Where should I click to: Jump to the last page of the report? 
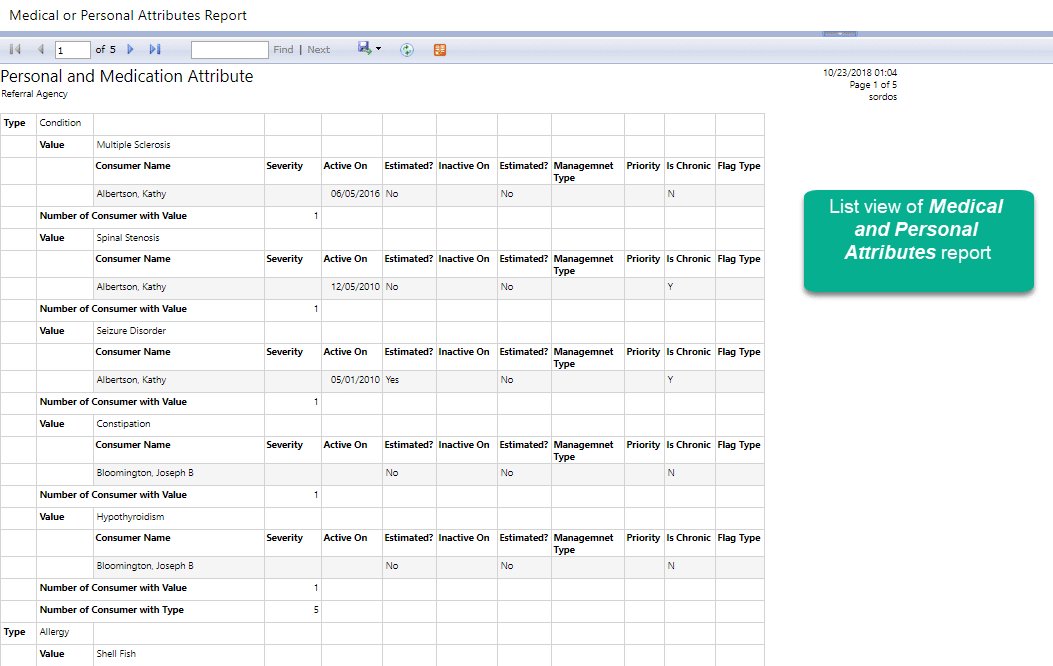tap(152, 48)
